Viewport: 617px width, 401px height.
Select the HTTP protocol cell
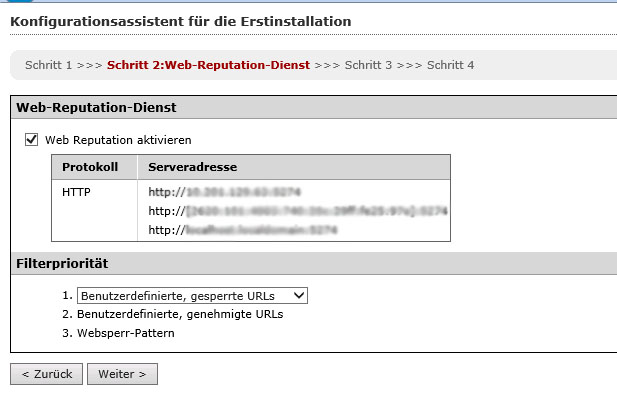click(77, 190)
